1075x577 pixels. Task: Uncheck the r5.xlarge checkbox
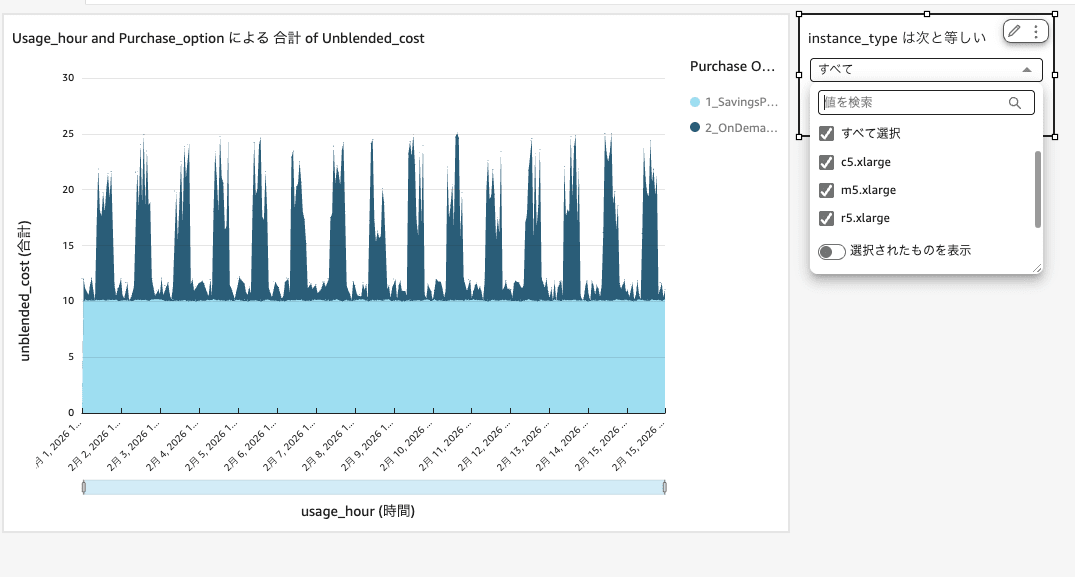[x=826, y=217]
